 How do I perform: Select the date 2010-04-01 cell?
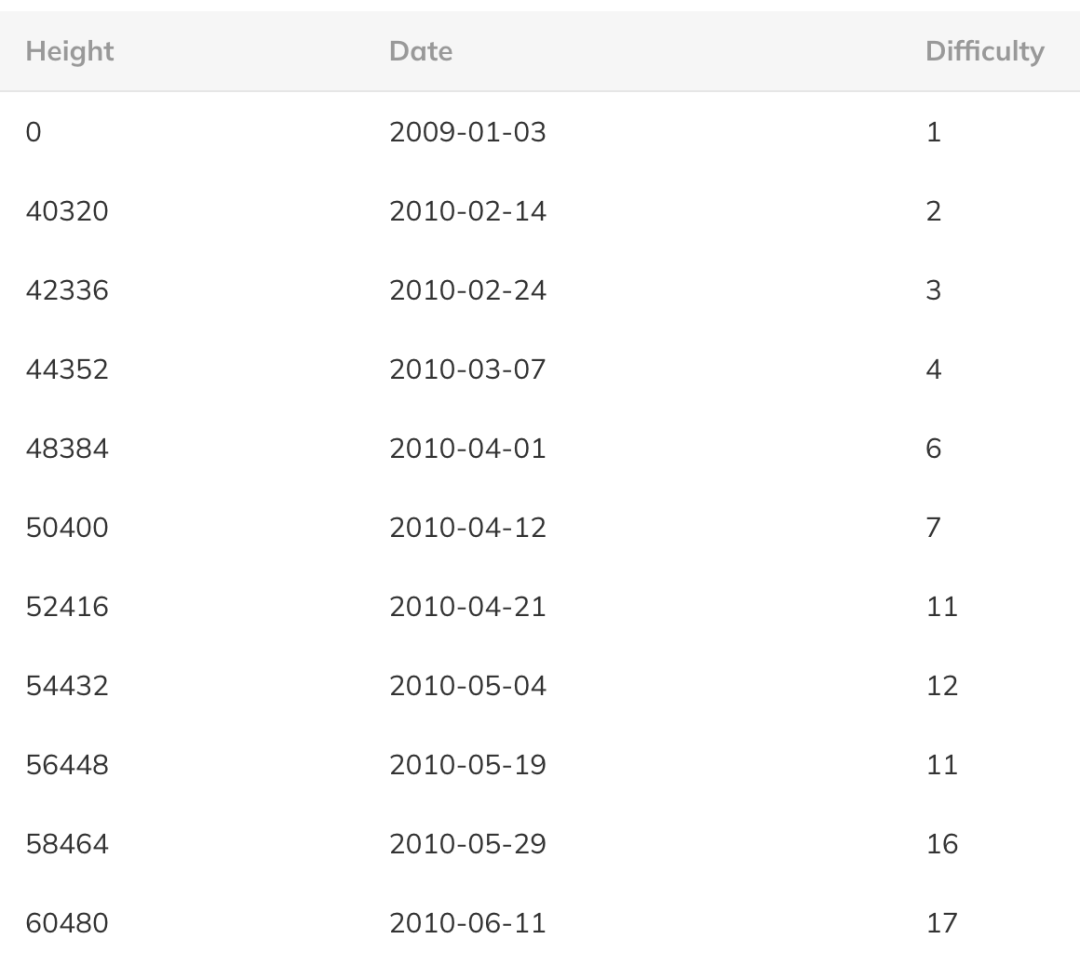[468, 449]
